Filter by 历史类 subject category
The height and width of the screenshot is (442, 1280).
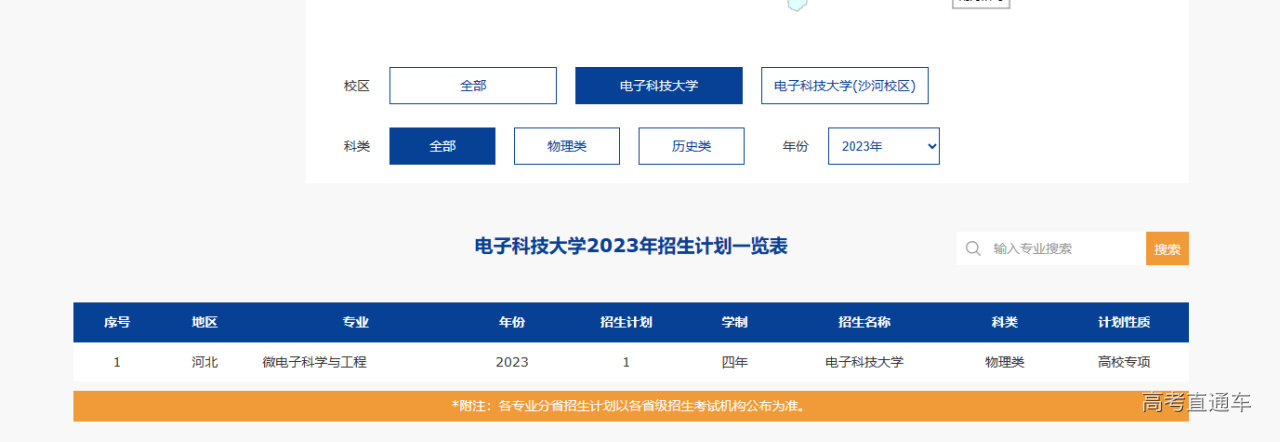pos(692,146)
